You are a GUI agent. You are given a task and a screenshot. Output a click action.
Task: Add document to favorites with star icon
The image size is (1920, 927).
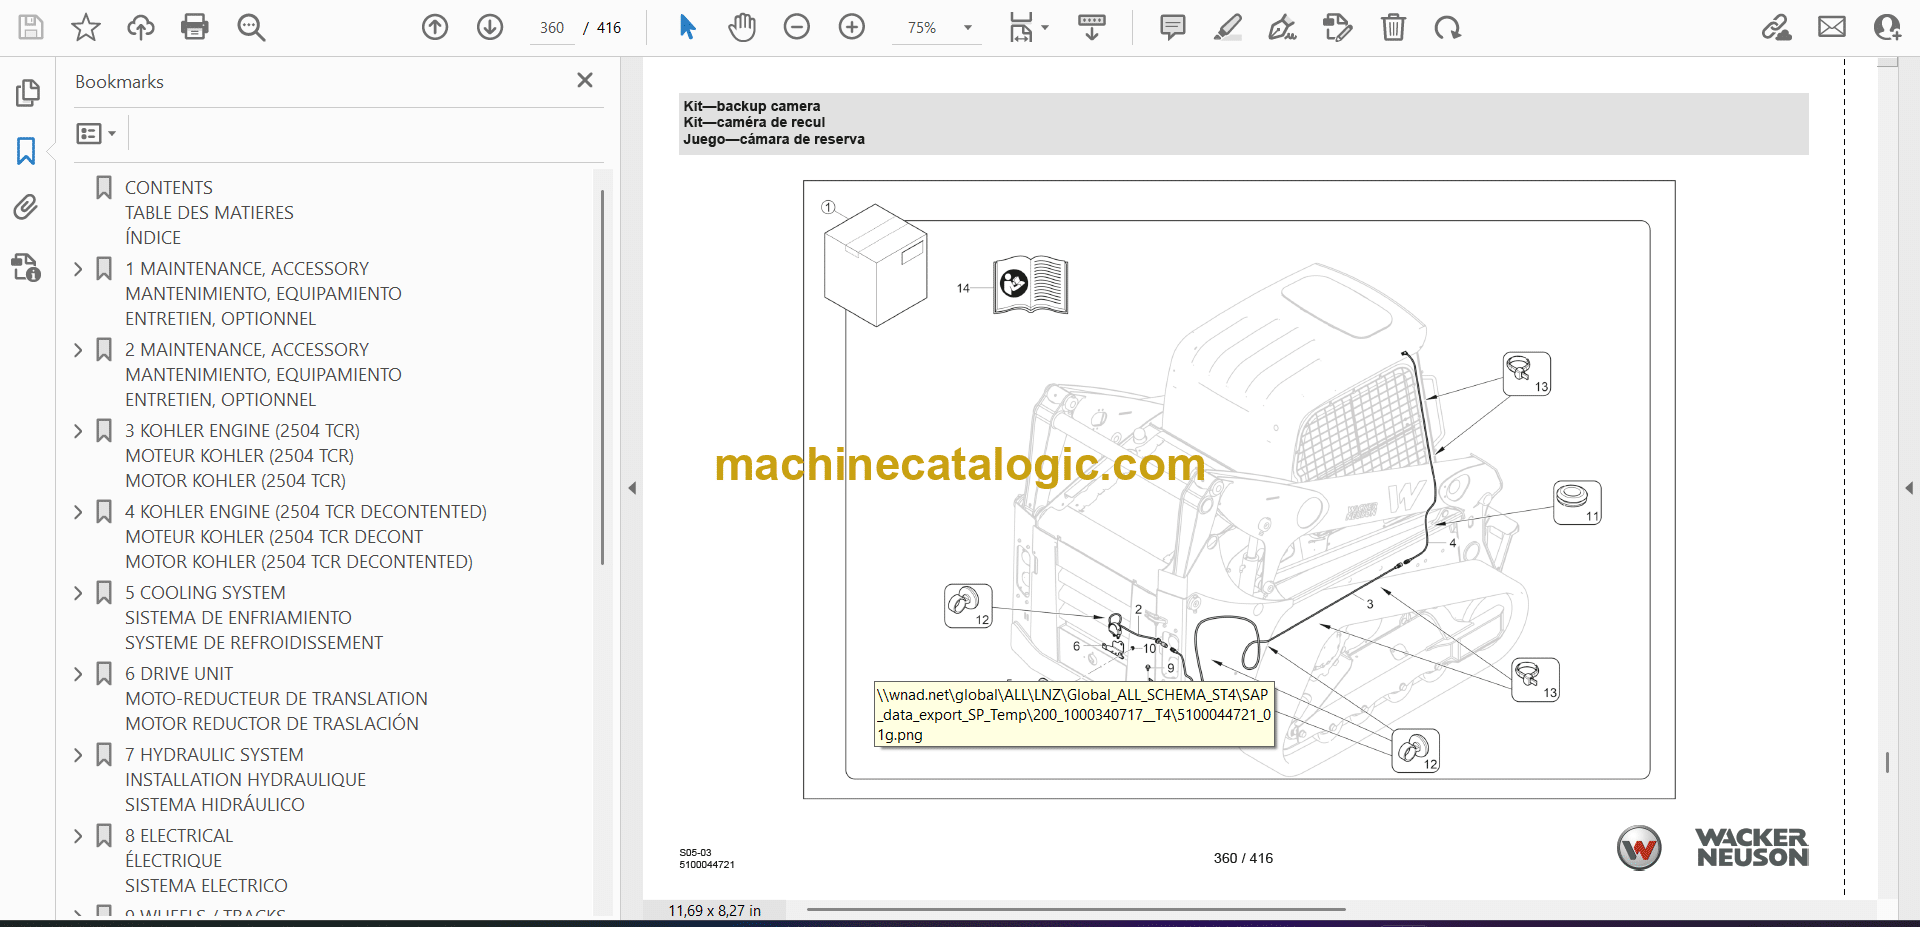86,27
